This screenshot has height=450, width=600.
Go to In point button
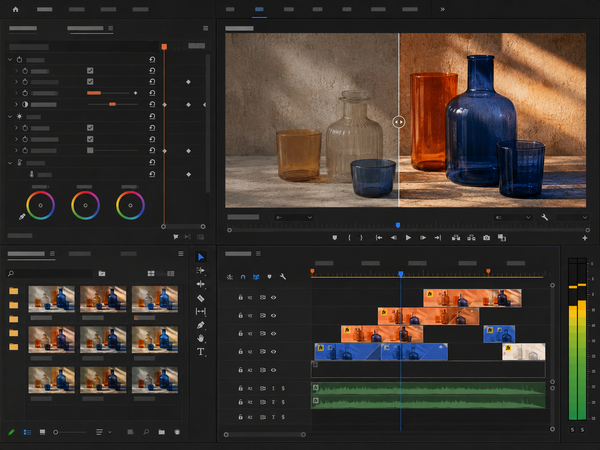tap(379, 238)
